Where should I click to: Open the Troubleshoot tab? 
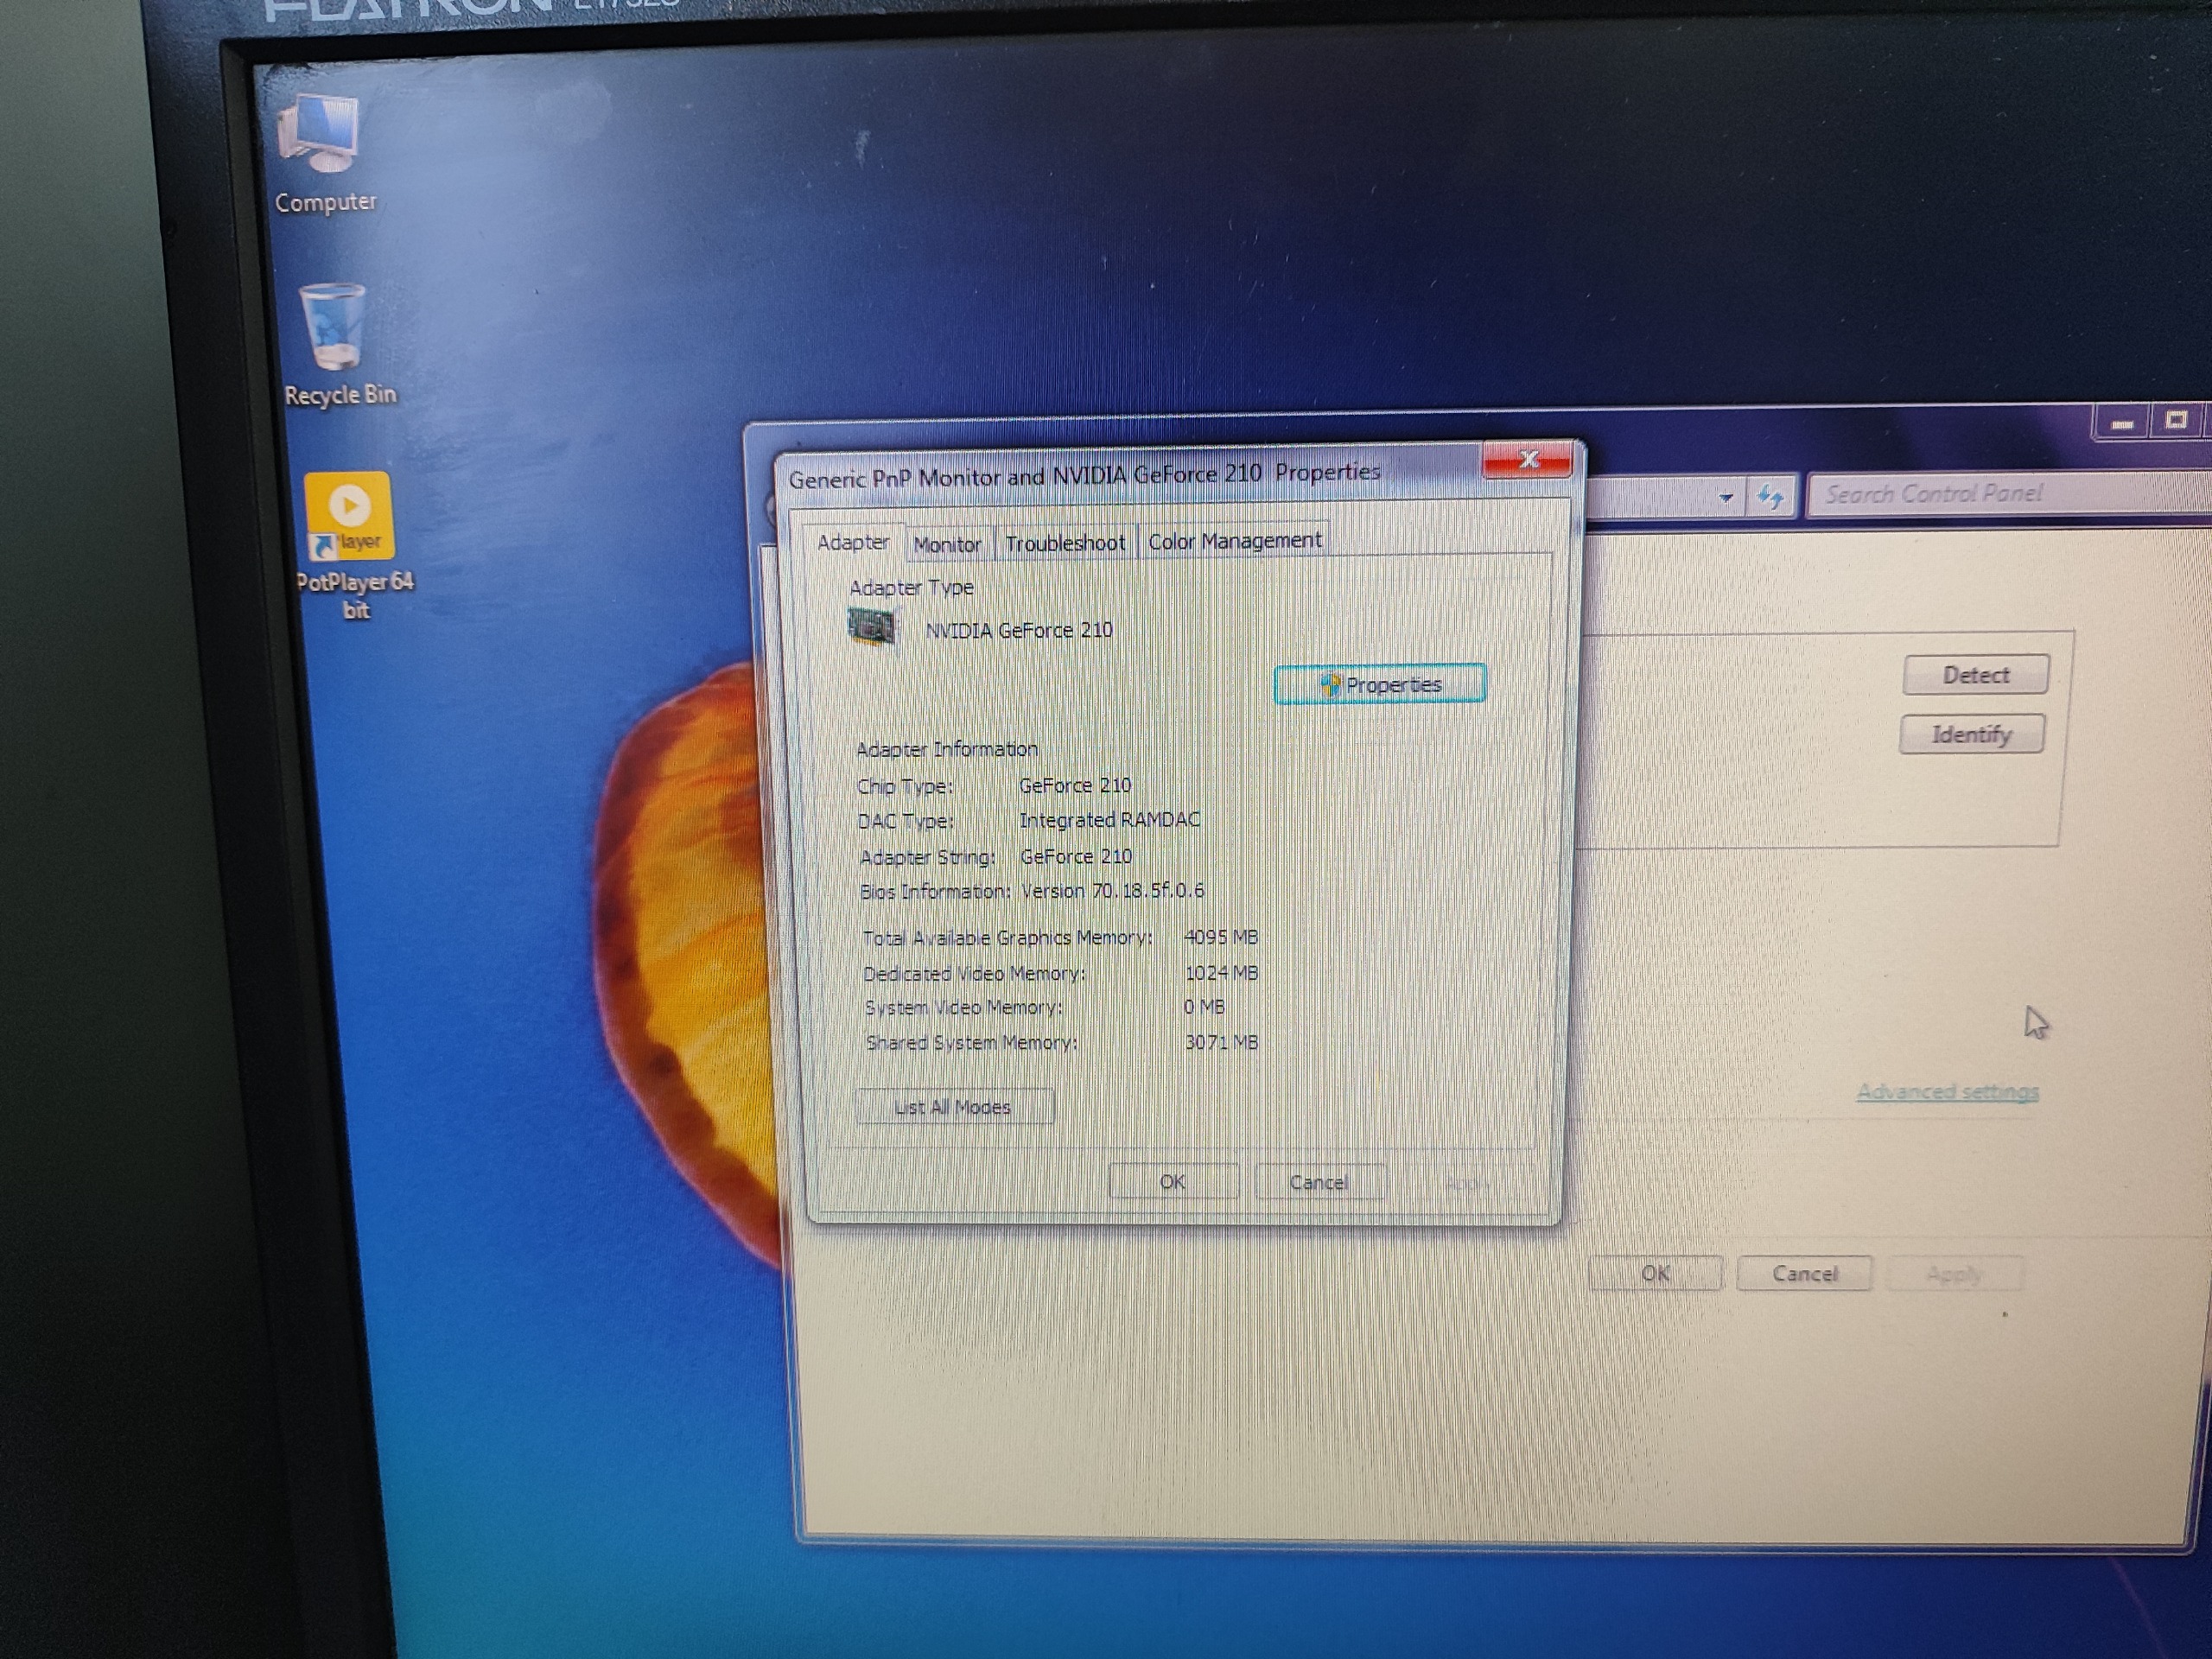pos(1065,543)
